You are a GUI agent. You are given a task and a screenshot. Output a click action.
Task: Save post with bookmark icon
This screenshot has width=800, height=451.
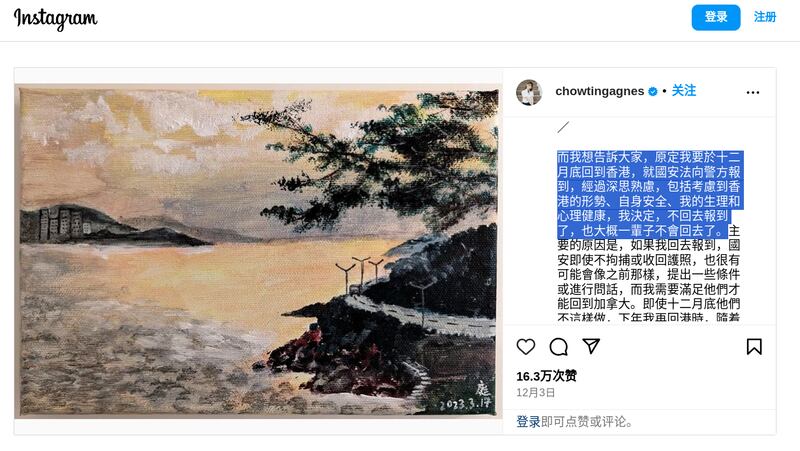click(754, 346)
